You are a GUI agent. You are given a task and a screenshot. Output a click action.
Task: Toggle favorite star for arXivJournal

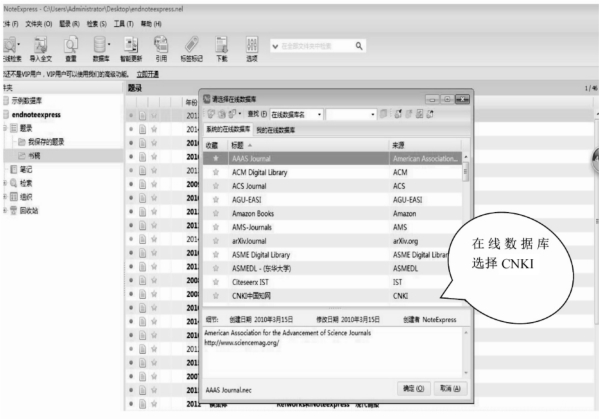click(x=216, y=241)
